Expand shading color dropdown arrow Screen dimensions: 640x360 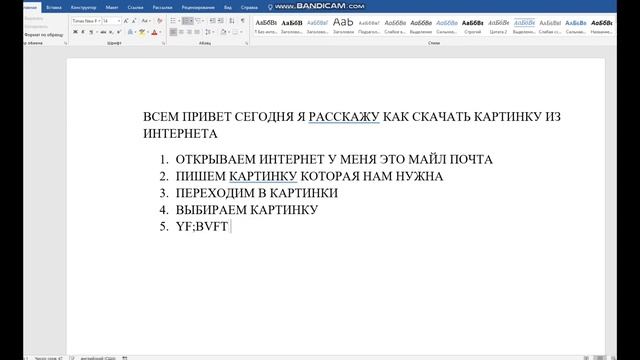click(x=229, y=32)
